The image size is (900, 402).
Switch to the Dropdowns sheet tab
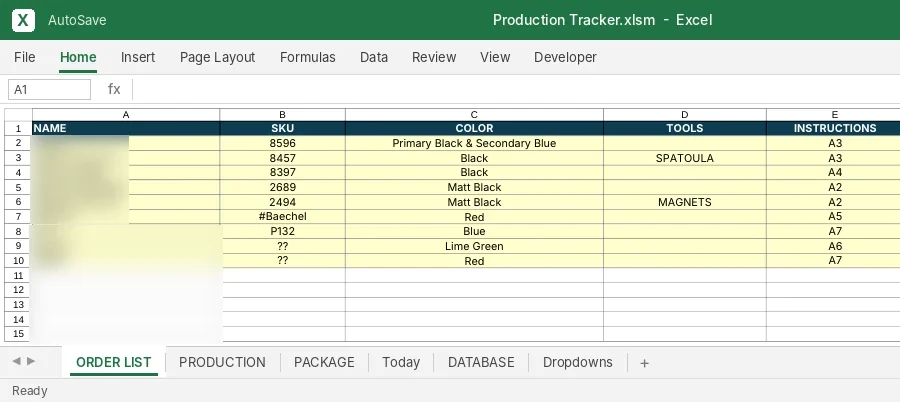(x=577, y=362)
